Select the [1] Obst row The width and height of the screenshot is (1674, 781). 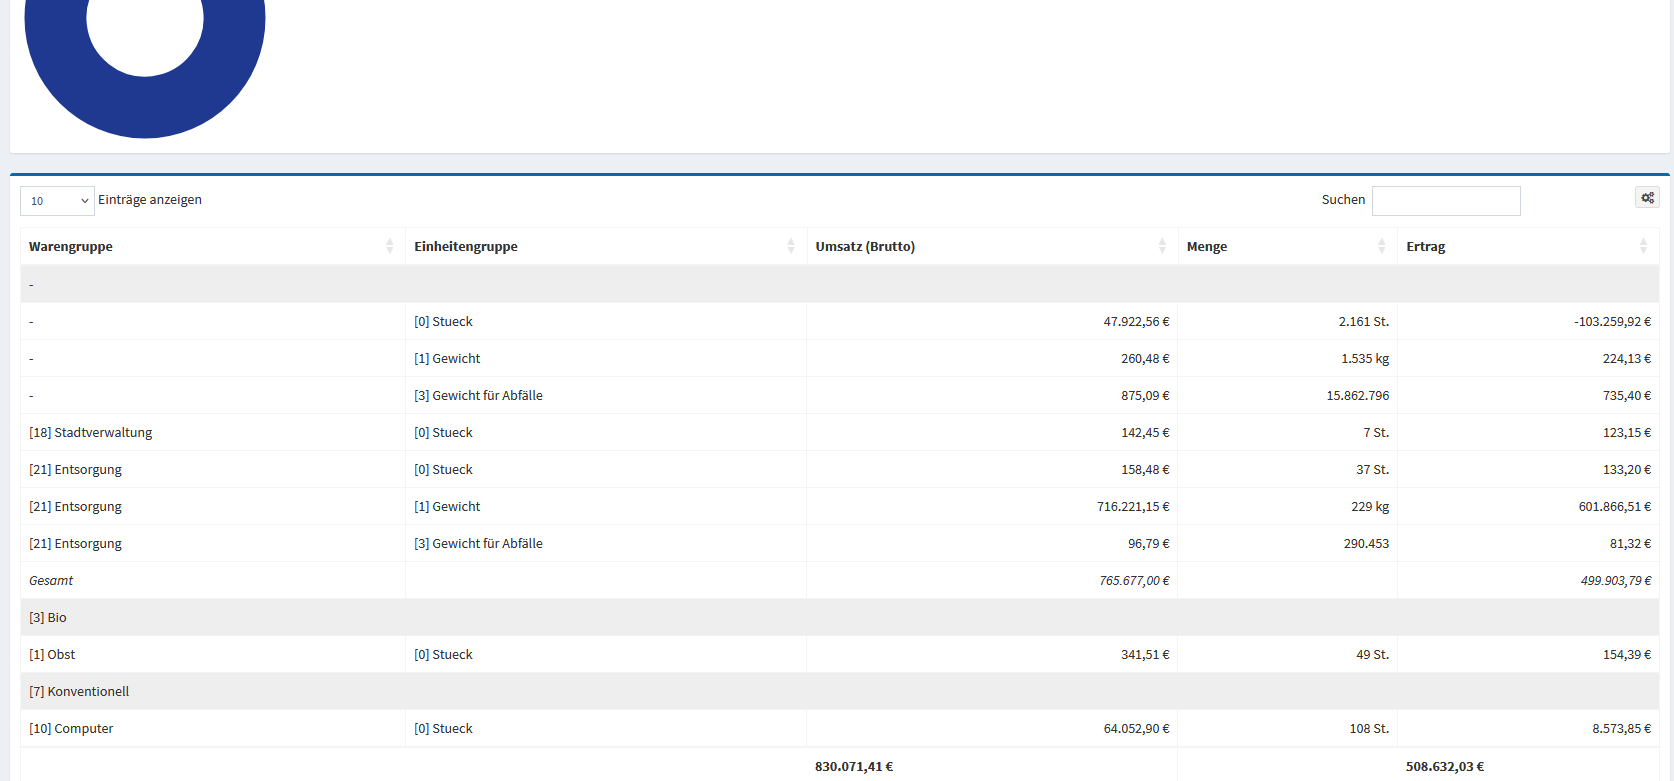click(x=52, y=655)
